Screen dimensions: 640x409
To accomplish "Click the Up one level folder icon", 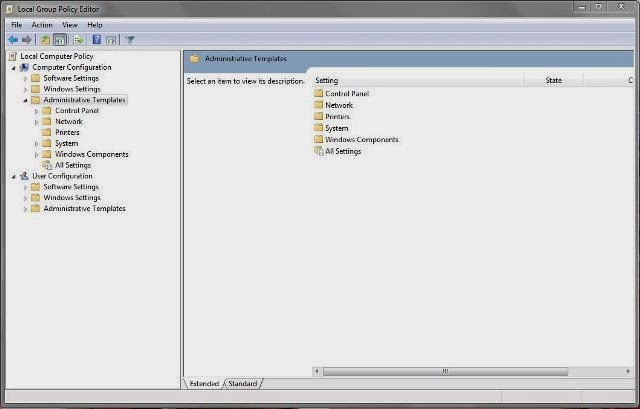I will [45, 40].
